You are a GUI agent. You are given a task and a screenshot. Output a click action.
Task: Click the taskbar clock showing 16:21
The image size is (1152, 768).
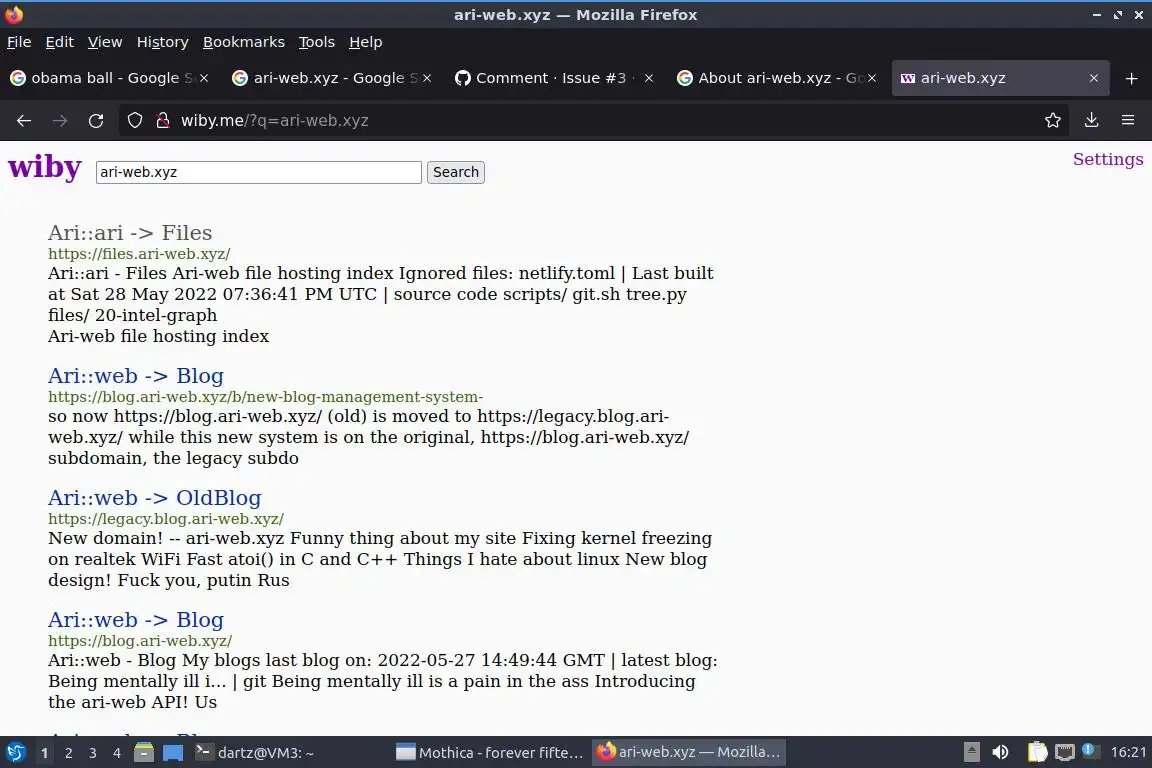point(1128,753)
